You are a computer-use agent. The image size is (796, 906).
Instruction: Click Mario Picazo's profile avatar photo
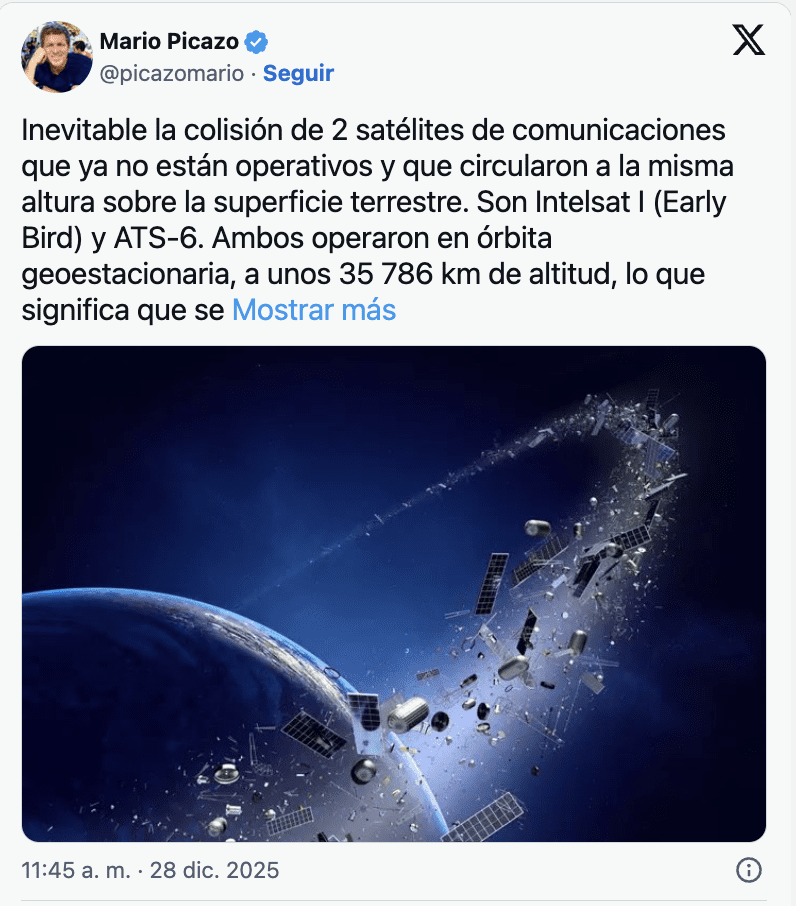(x=57, y=57)
